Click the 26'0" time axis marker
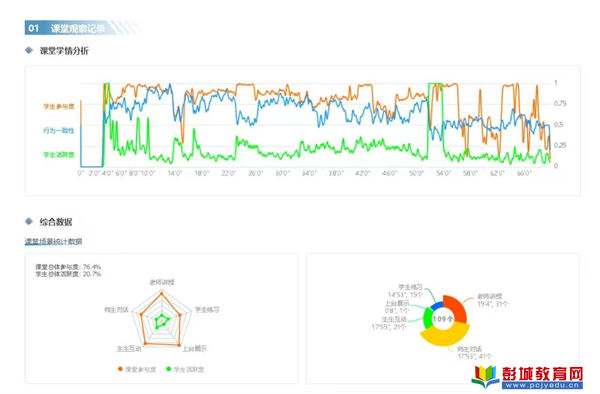Viewport: 600px width, 394px height. [255, 174]
